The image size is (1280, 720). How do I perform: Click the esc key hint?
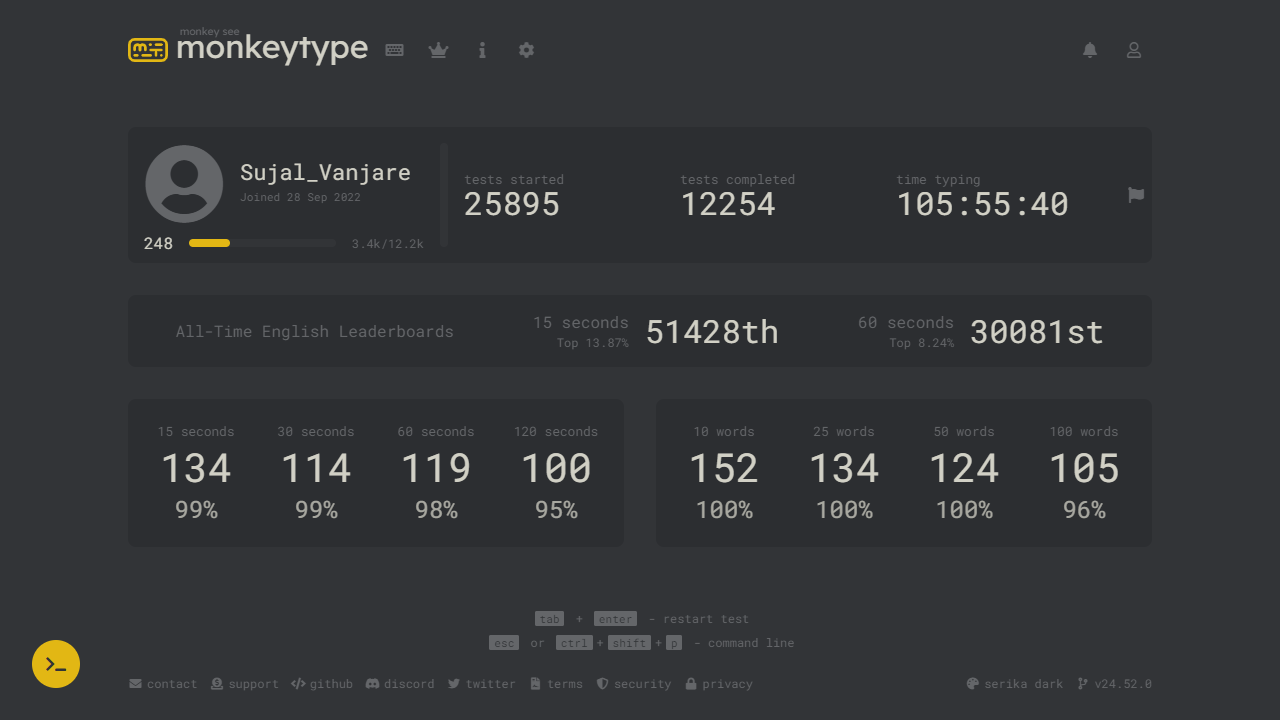click(504, 643)
